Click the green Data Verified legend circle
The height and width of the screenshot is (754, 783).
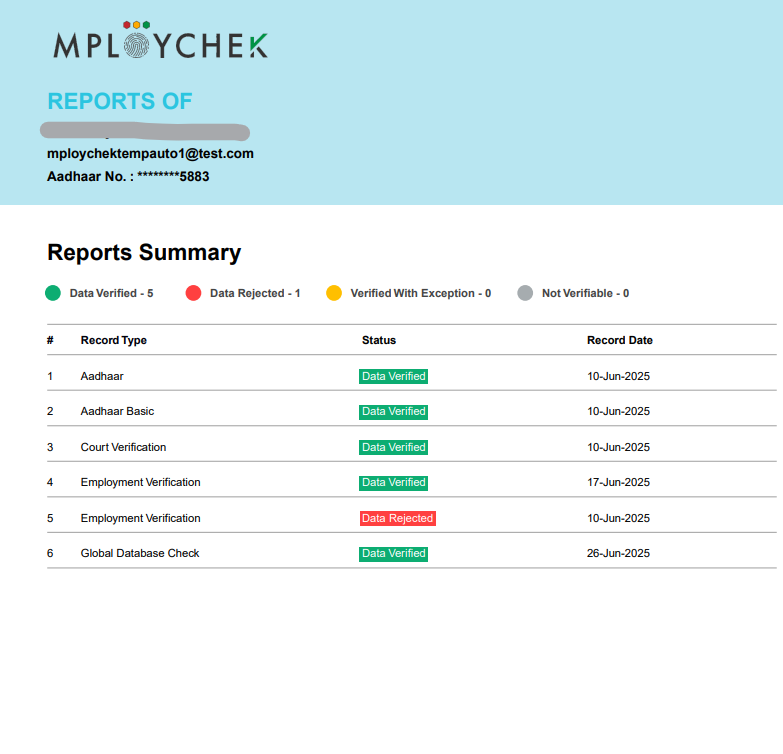[x=53, y=293]
